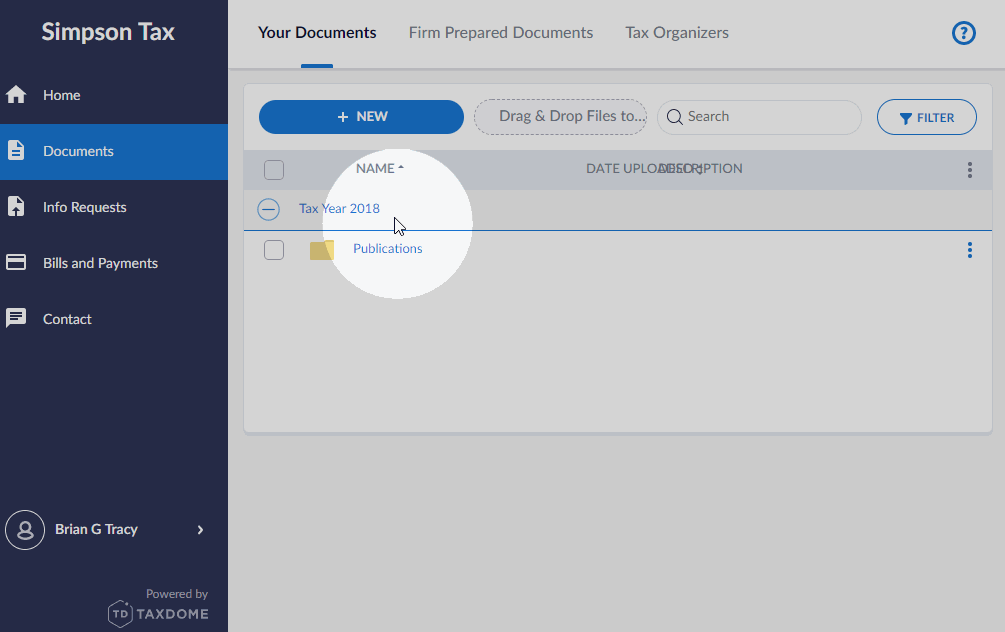The width and height of the screenshot is (1005, 632).
Task: Click the FILTER button
Action: 926,117
